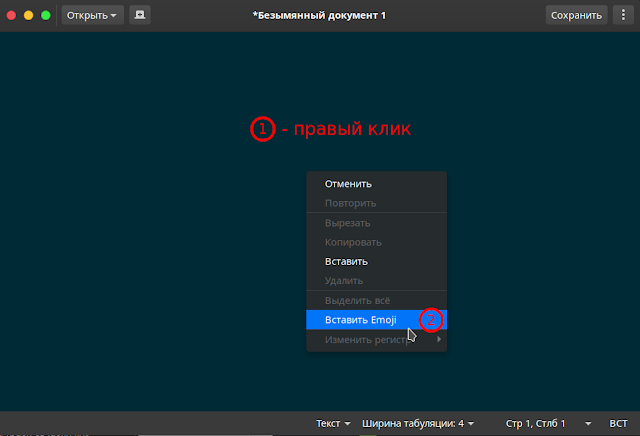Click the ВСТ insert mode indicator
640x436 pixels.
tap(618, 423)
